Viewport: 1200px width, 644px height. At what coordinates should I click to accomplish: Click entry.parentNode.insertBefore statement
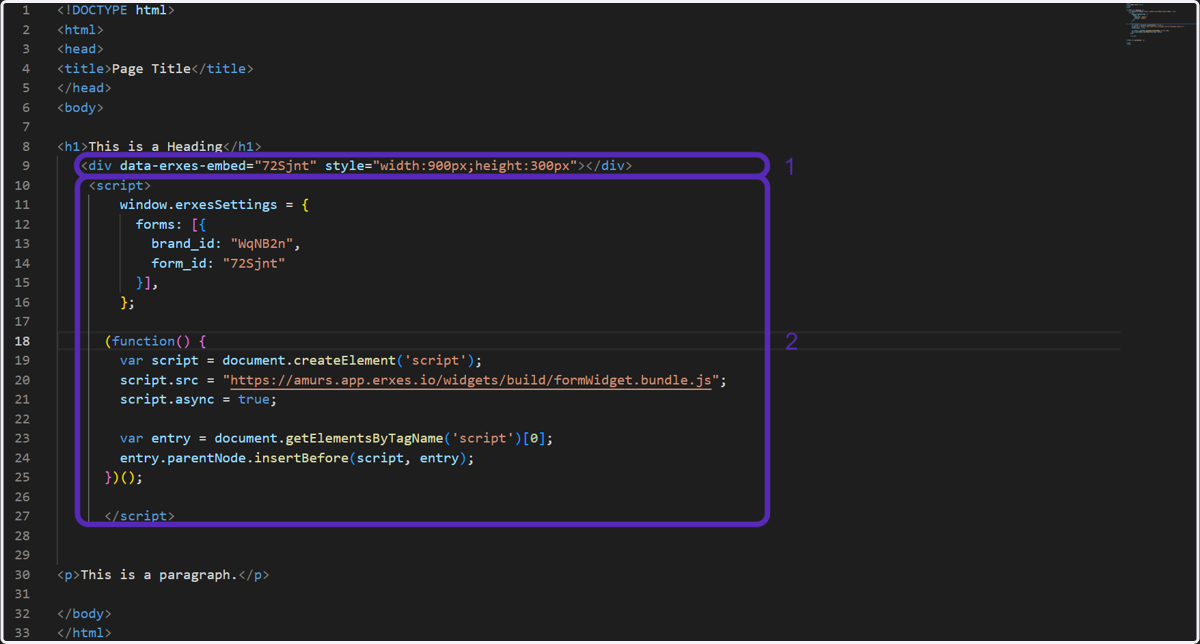297,458
